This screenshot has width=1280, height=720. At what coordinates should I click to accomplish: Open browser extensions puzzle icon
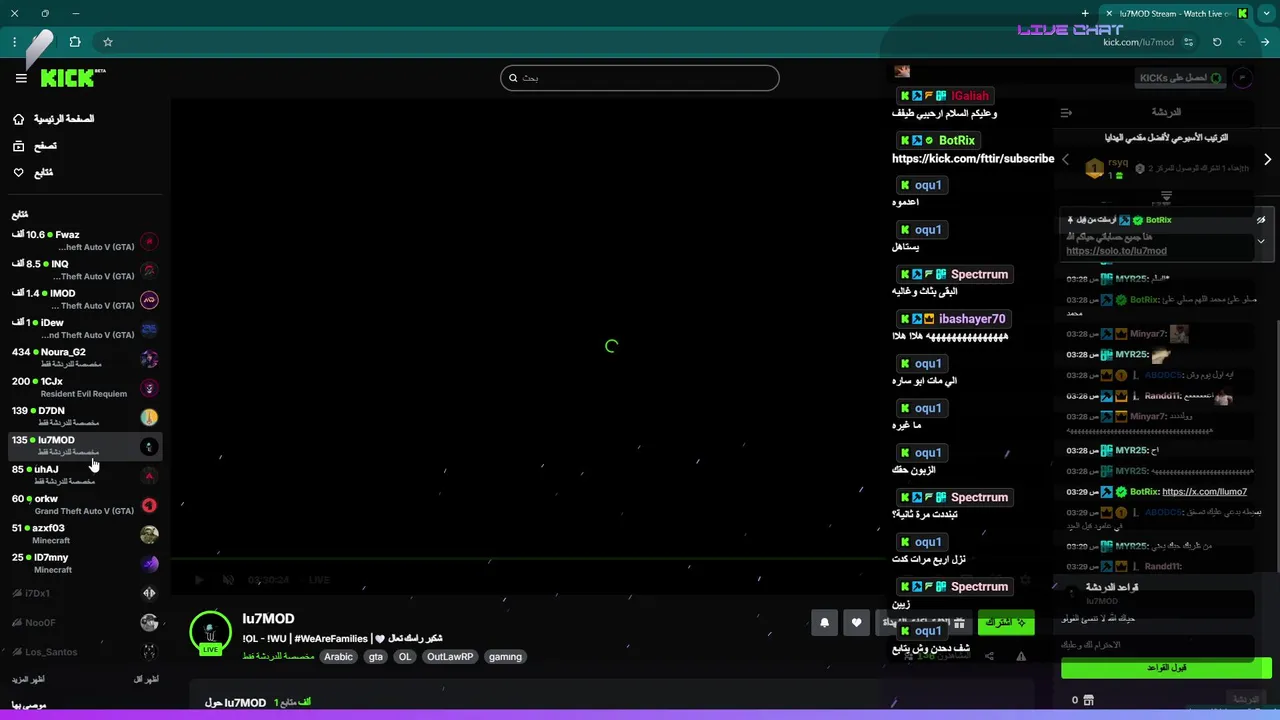click(75, 42)
